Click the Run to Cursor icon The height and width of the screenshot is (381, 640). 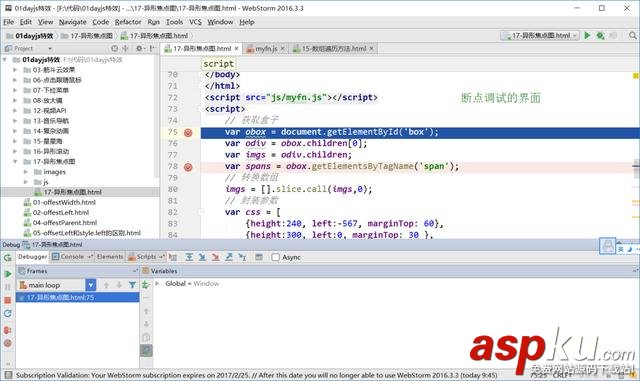click(242, 257)
